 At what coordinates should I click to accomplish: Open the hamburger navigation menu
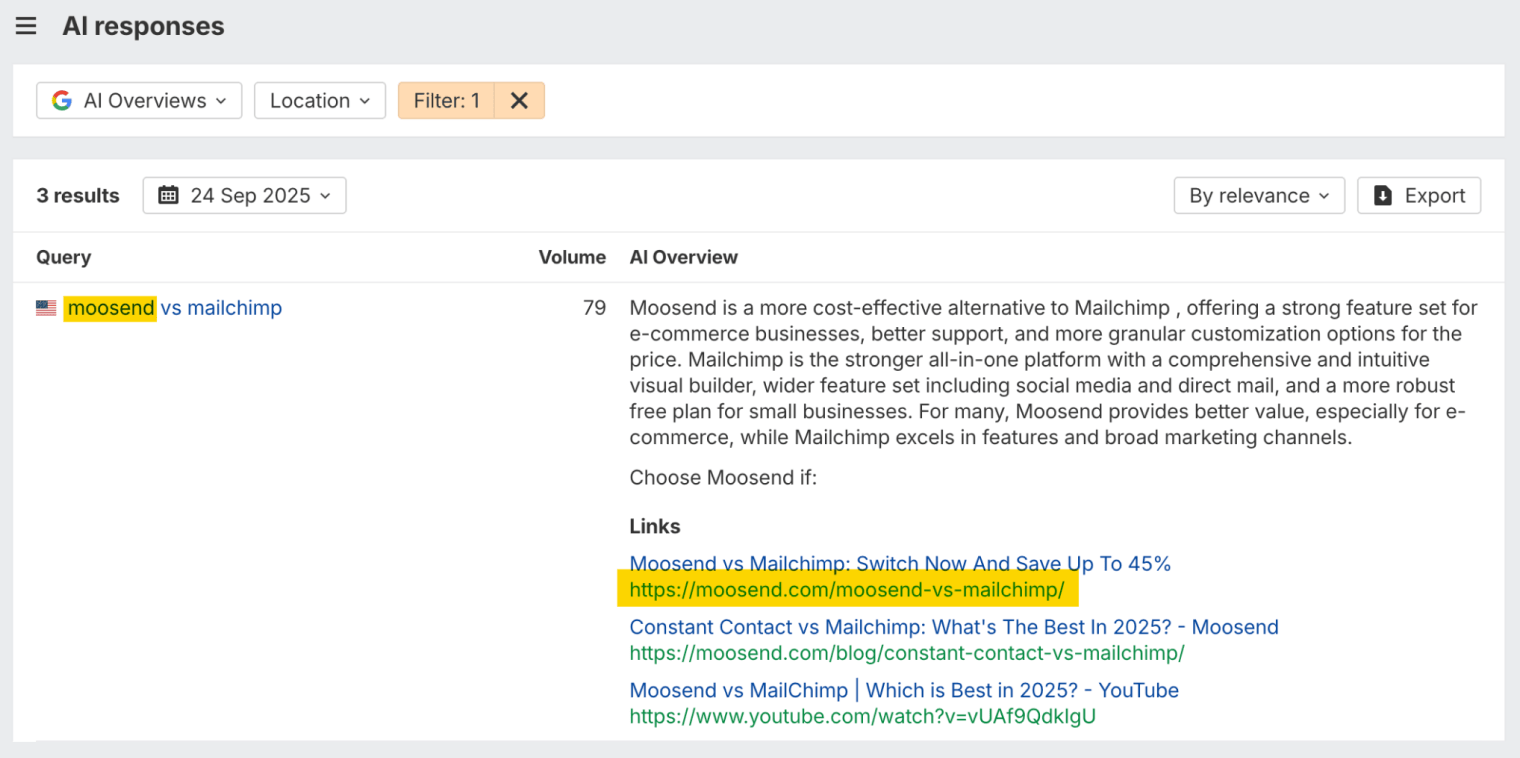26,26
